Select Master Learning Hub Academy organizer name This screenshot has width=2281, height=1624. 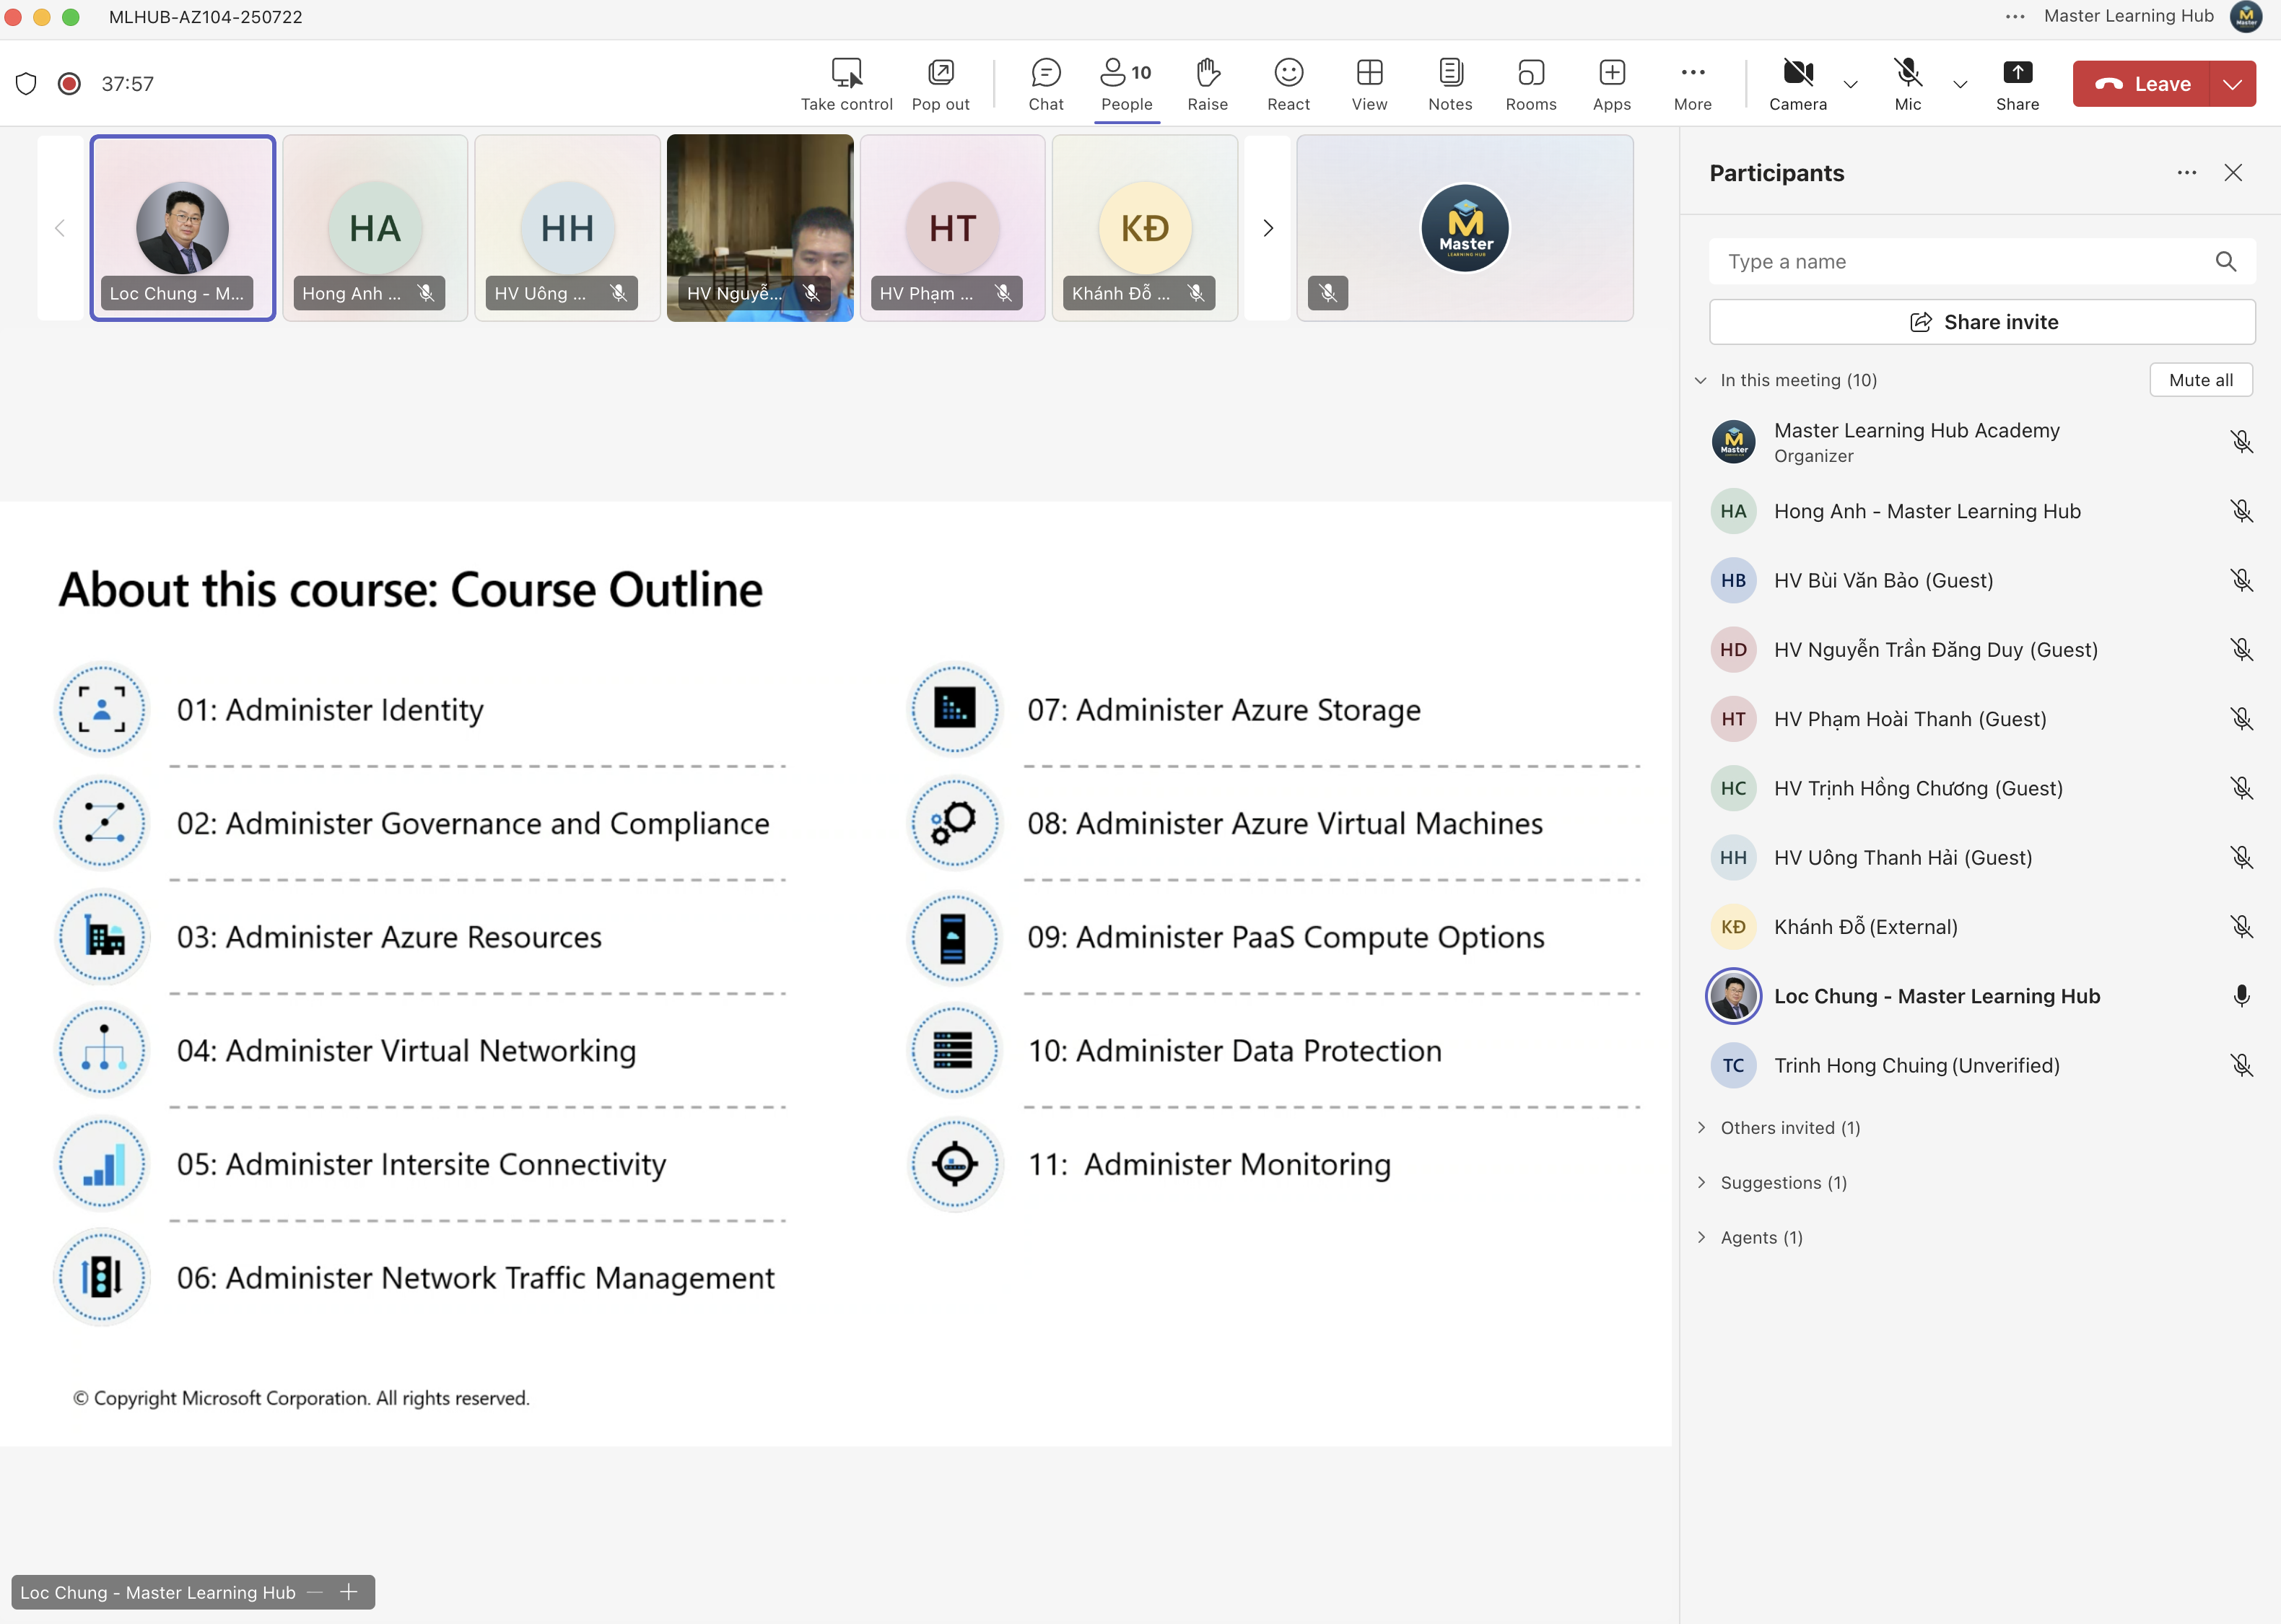[1916, 431]
